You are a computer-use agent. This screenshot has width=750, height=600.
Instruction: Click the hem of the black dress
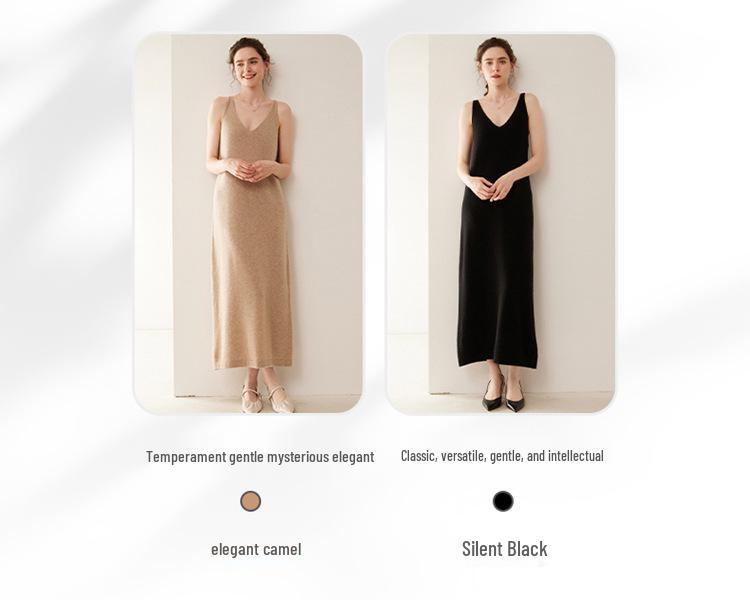498,362
